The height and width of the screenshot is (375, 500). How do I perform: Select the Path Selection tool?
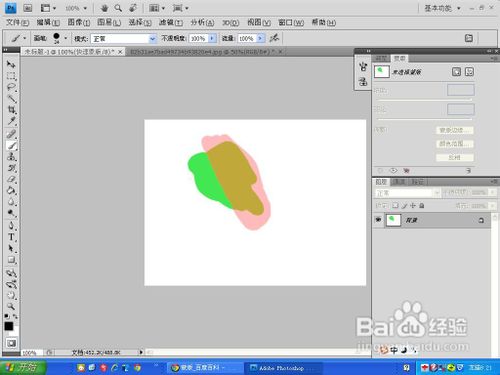11,249
